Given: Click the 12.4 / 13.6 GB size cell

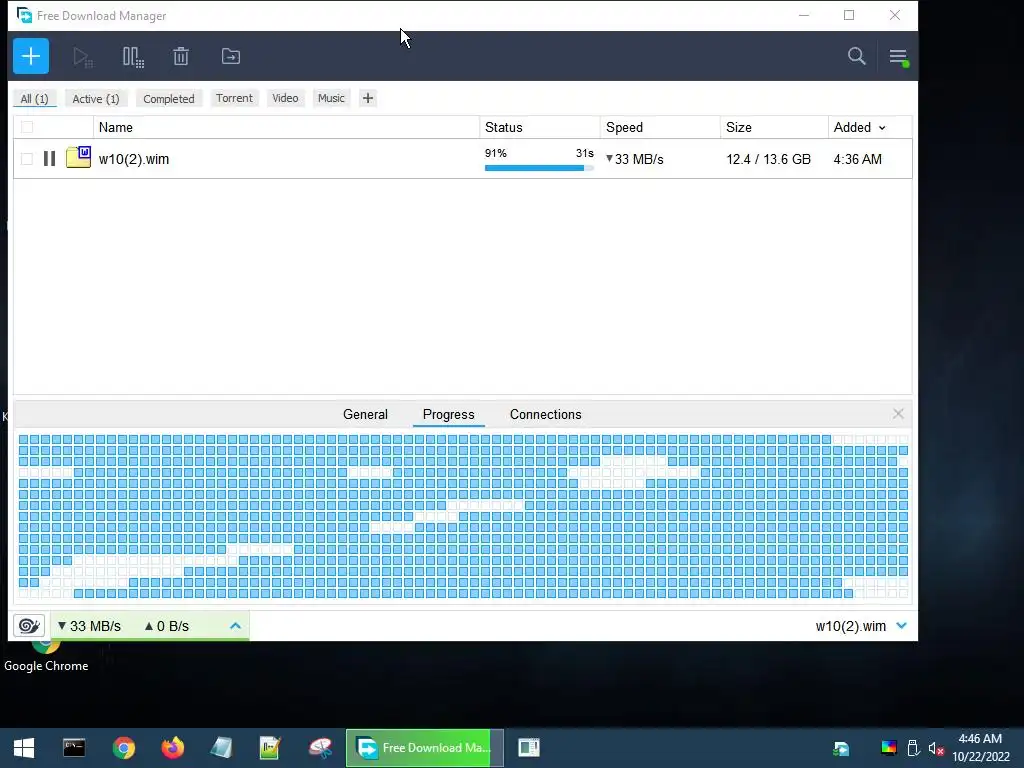Looking at the screenshot, I should (x=768, y=159).
